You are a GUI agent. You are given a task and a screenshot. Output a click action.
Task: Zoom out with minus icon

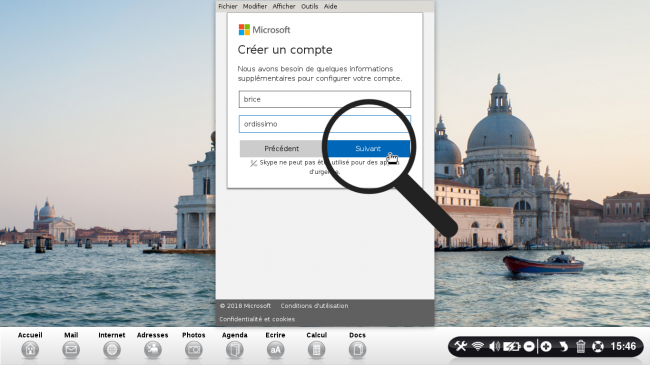tap(529, 346)
